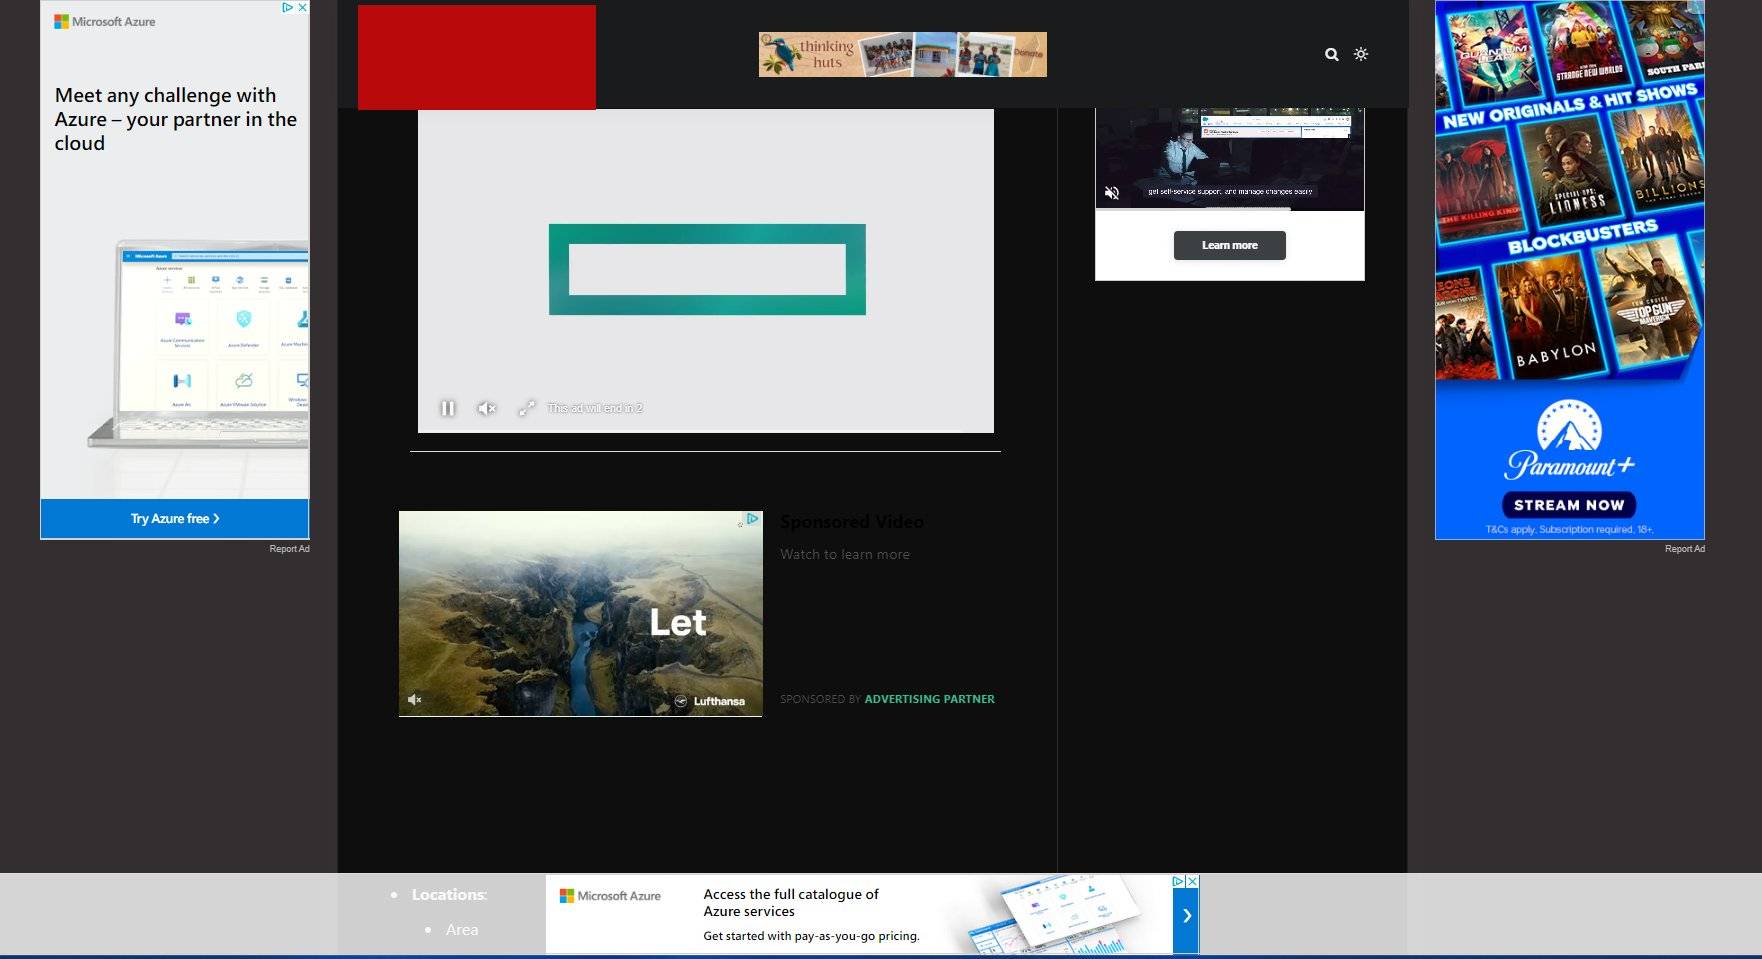Open the site search magnifier icon

tap(1331, 55)
